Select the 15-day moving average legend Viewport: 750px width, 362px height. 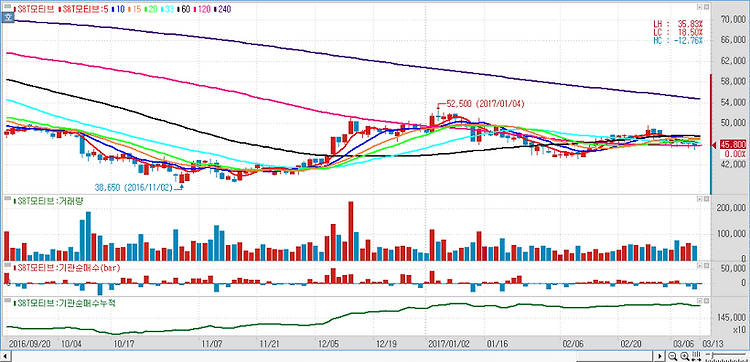point(135,9)
